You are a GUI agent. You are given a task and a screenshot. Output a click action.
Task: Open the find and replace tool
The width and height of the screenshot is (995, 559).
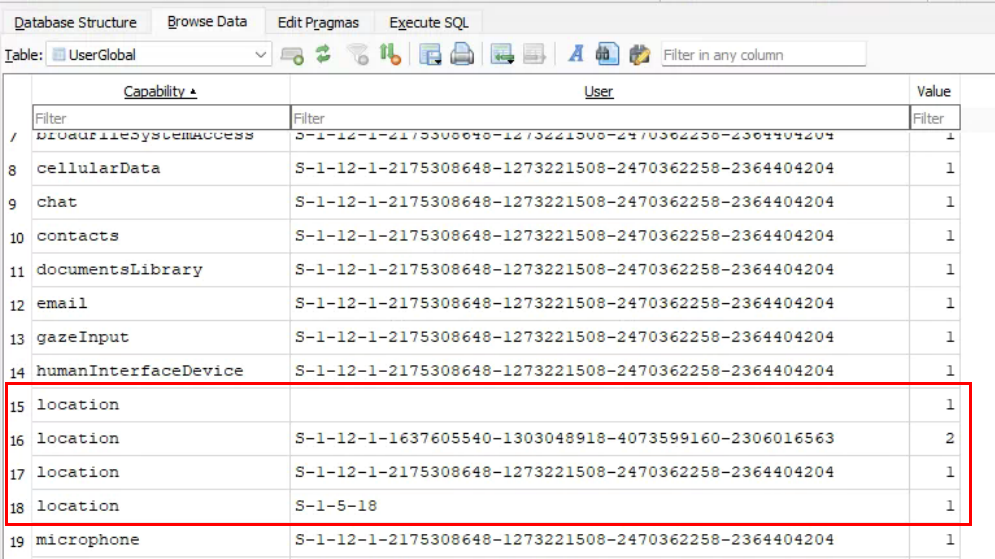639,55
